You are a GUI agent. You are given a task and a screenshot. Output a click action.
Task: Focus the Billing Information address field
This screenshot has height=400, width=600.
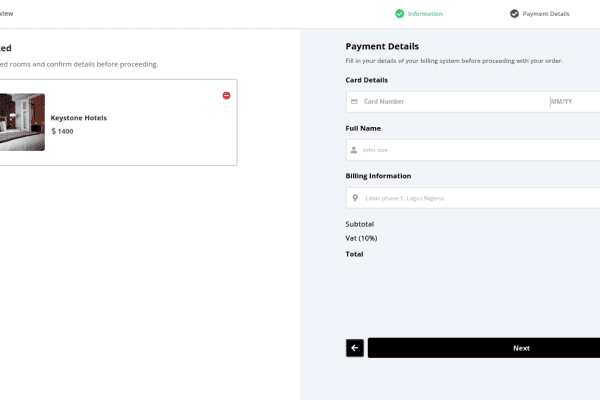[473, 198]
